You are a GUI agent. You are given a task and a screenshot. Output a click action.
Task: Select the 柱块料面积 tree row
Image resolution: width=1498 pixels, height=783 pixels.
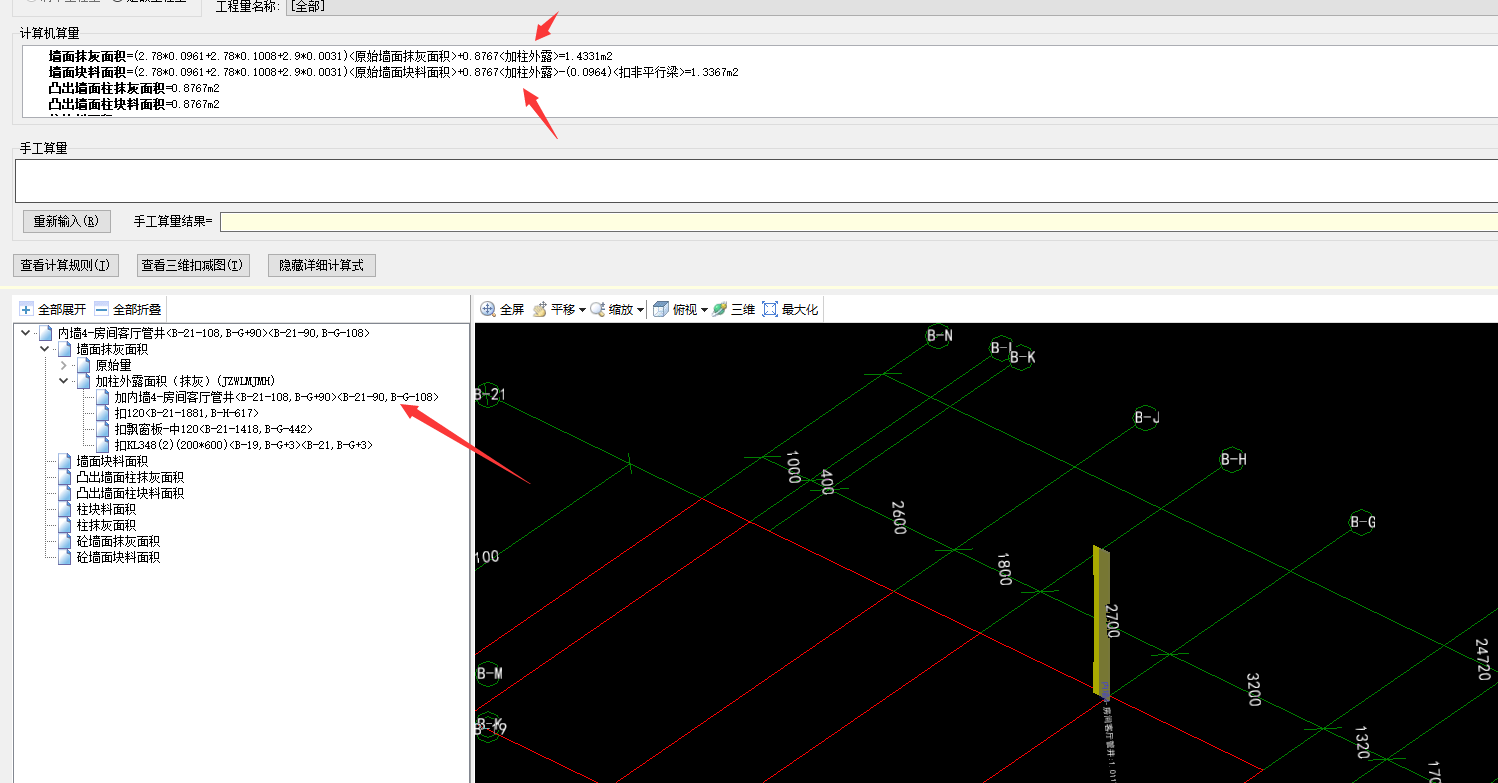[x=106, y=509]
